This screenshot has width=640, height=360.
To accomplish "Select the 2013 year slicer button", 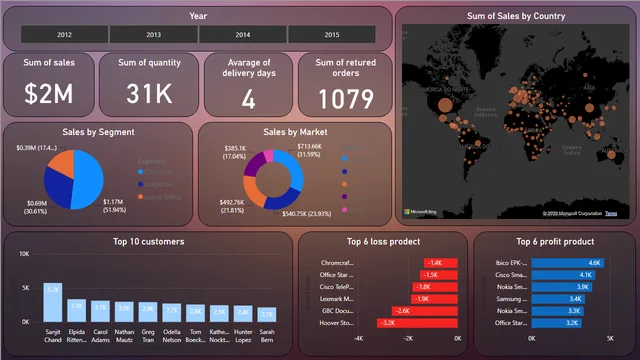I will click(153, 35).
